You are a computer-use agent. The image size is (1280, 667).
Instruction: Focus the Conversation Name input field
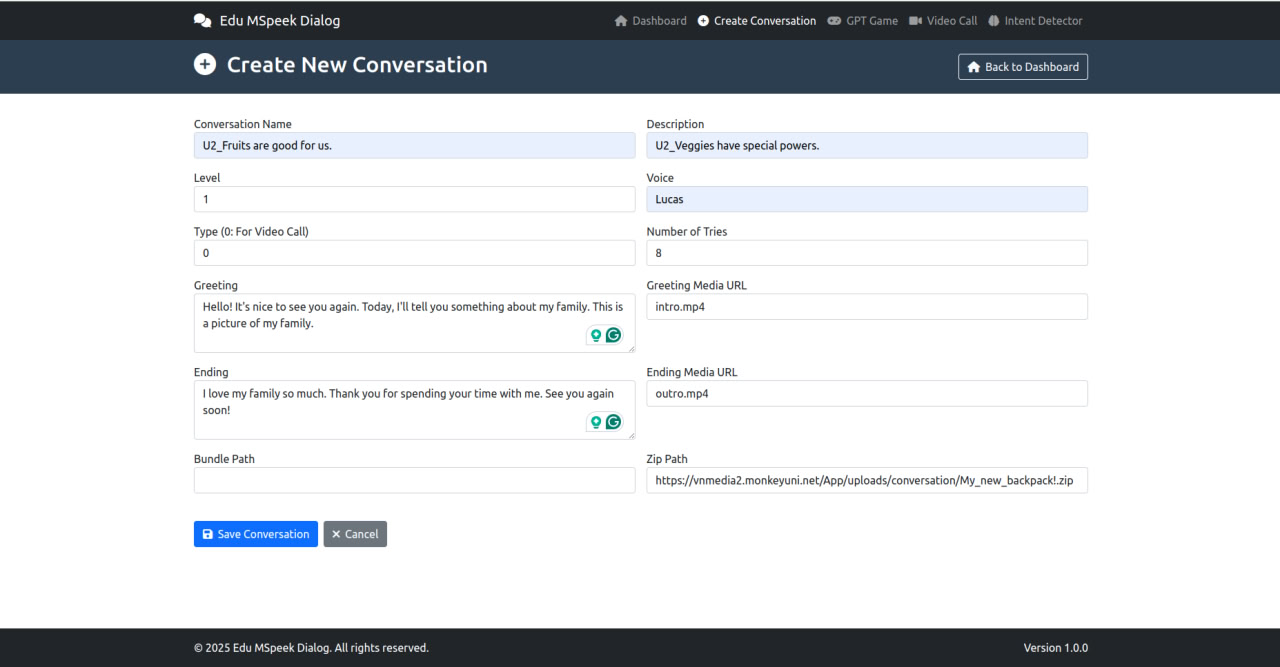click(414, 145)
